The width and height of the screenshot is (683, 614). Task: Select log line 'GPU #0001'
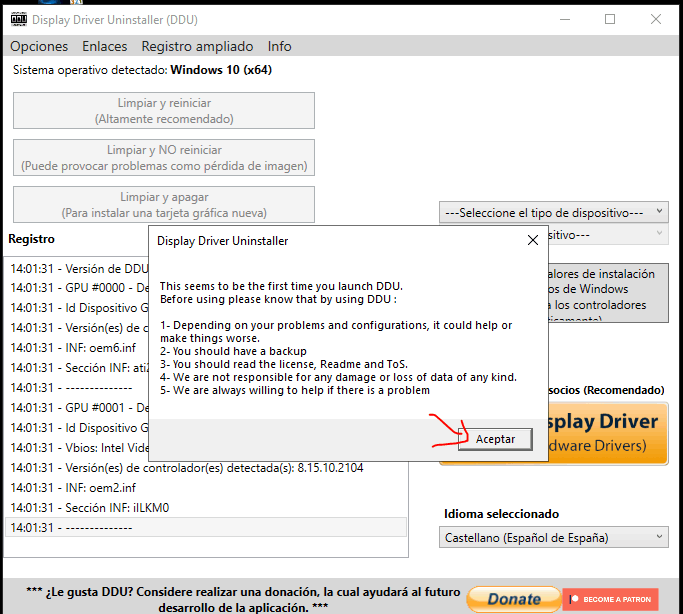pyautogui.click(x=78, y=408)
